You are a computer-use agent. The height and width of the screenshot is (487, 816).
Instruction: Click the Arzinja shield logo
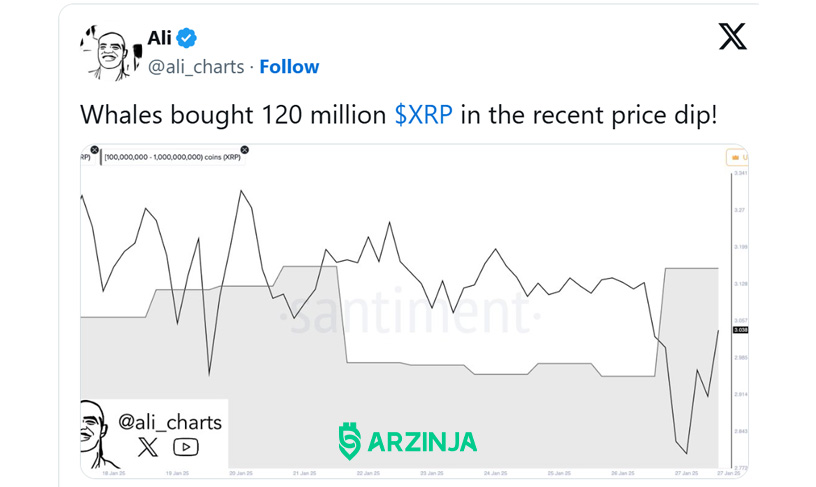click(349, 442)
